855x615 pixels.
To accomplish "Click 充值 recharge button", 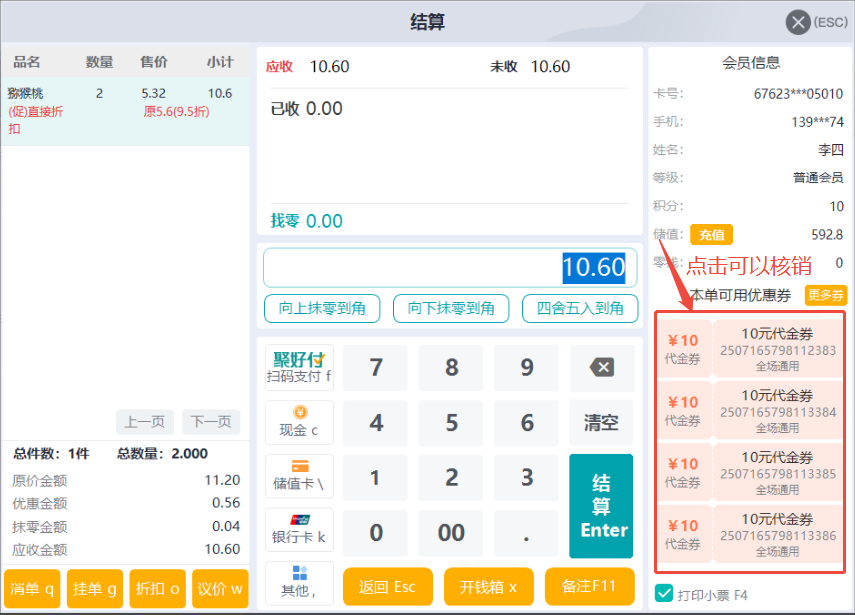I will click(711, 235).
